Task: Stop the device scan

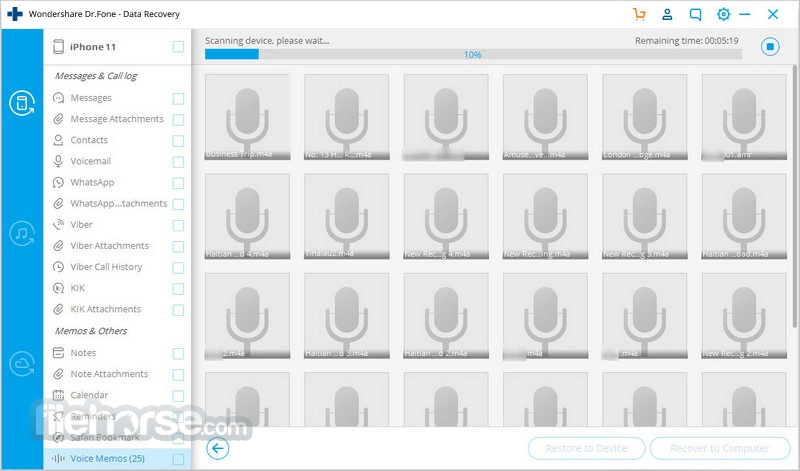Action: 770,47
